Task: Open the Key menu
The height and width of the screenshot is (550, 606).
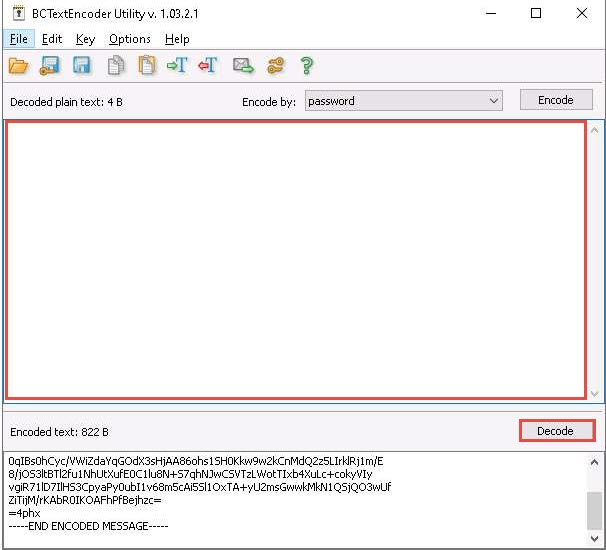Action: pos(85,39)
